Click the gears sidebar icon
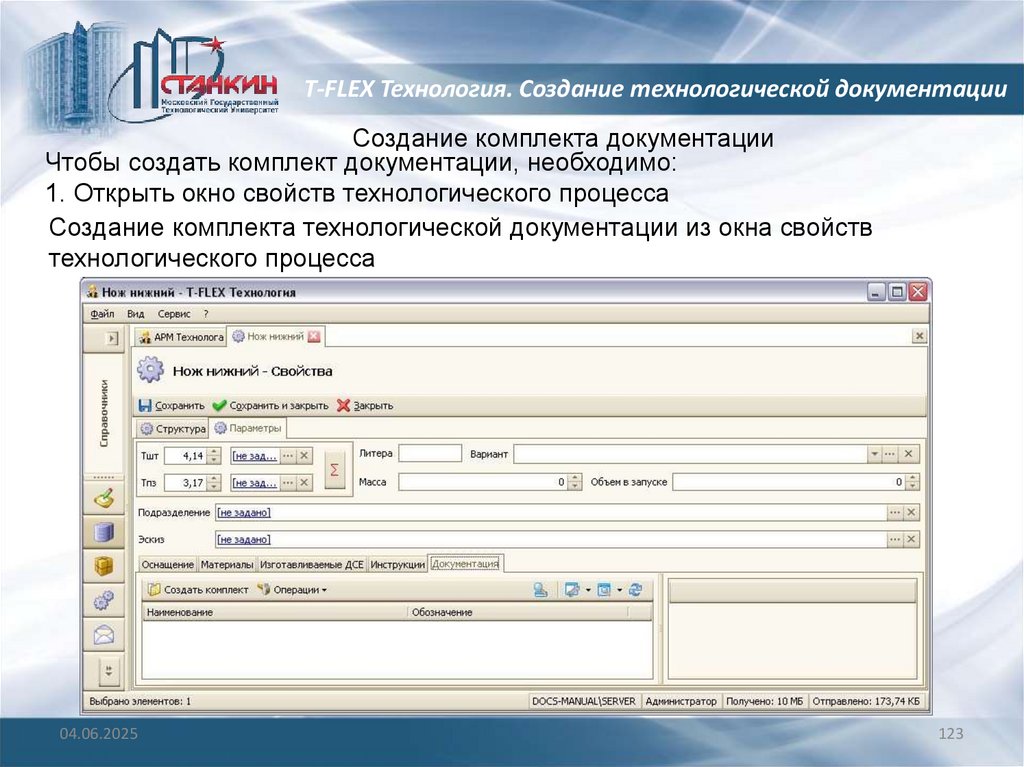Screen dimensions: 1024x767 pyautogui.click(x=104, y=600)
